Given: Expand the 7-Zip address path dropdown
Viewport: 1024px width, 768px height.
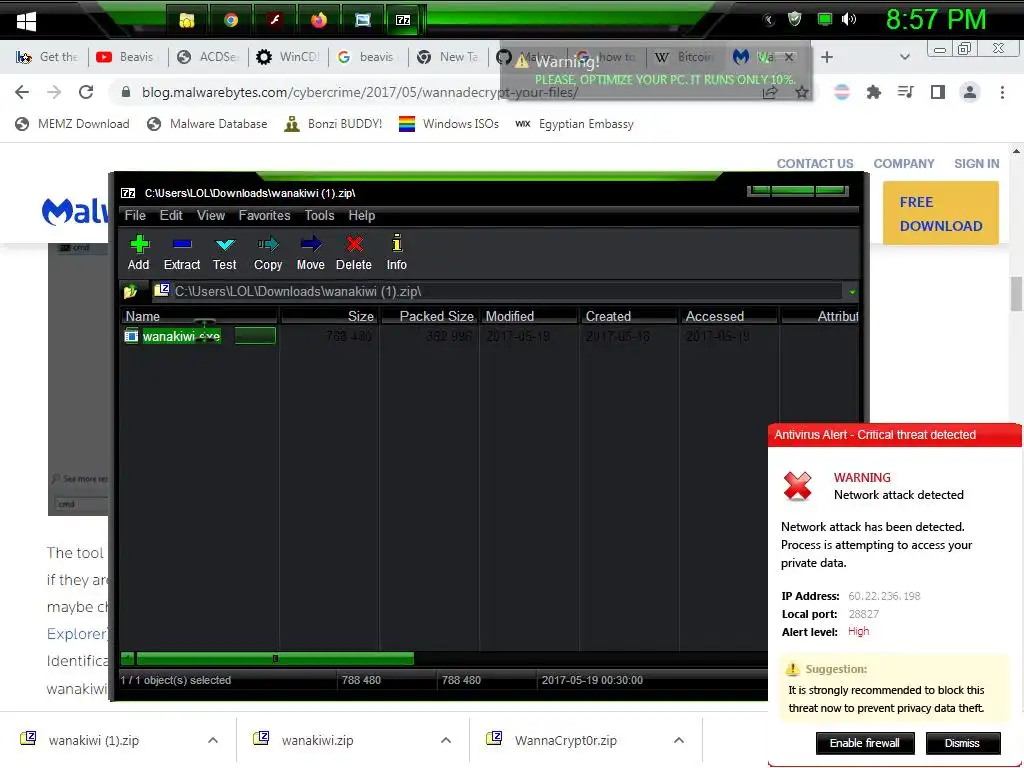Looking at the screenshot, I should pos(852,292).
